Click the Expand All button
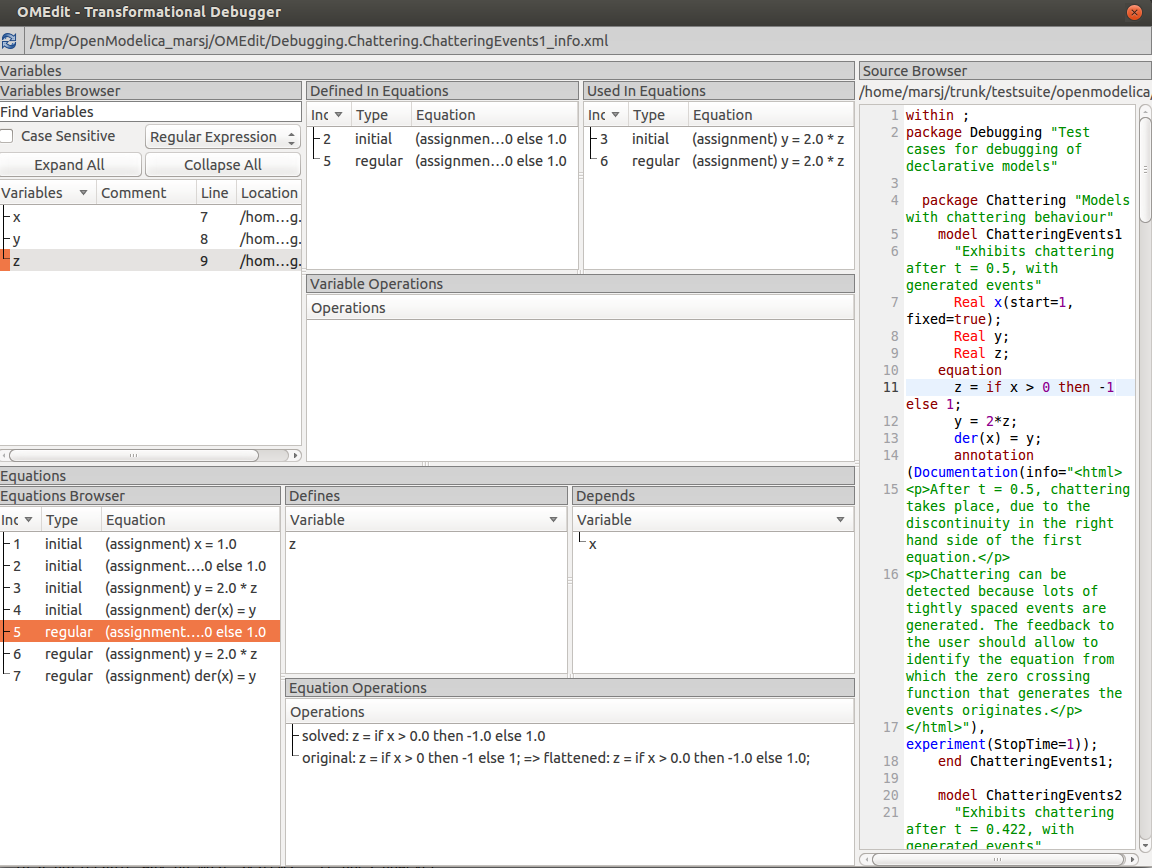The image size is (1152, 868). [71, 164]
